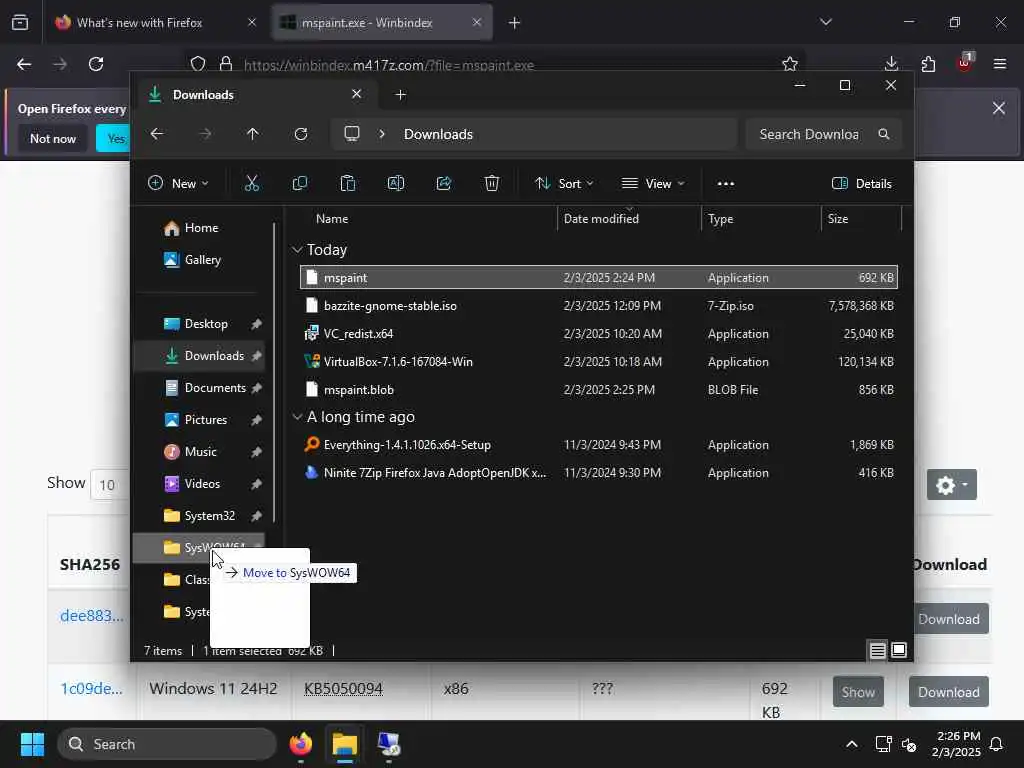Image resolution: width=1024 pixels, height=768 pixels.
Task: Click the Paste icon in Explorer toolbar
Action: pyautogui.click(x=347, y=184)
